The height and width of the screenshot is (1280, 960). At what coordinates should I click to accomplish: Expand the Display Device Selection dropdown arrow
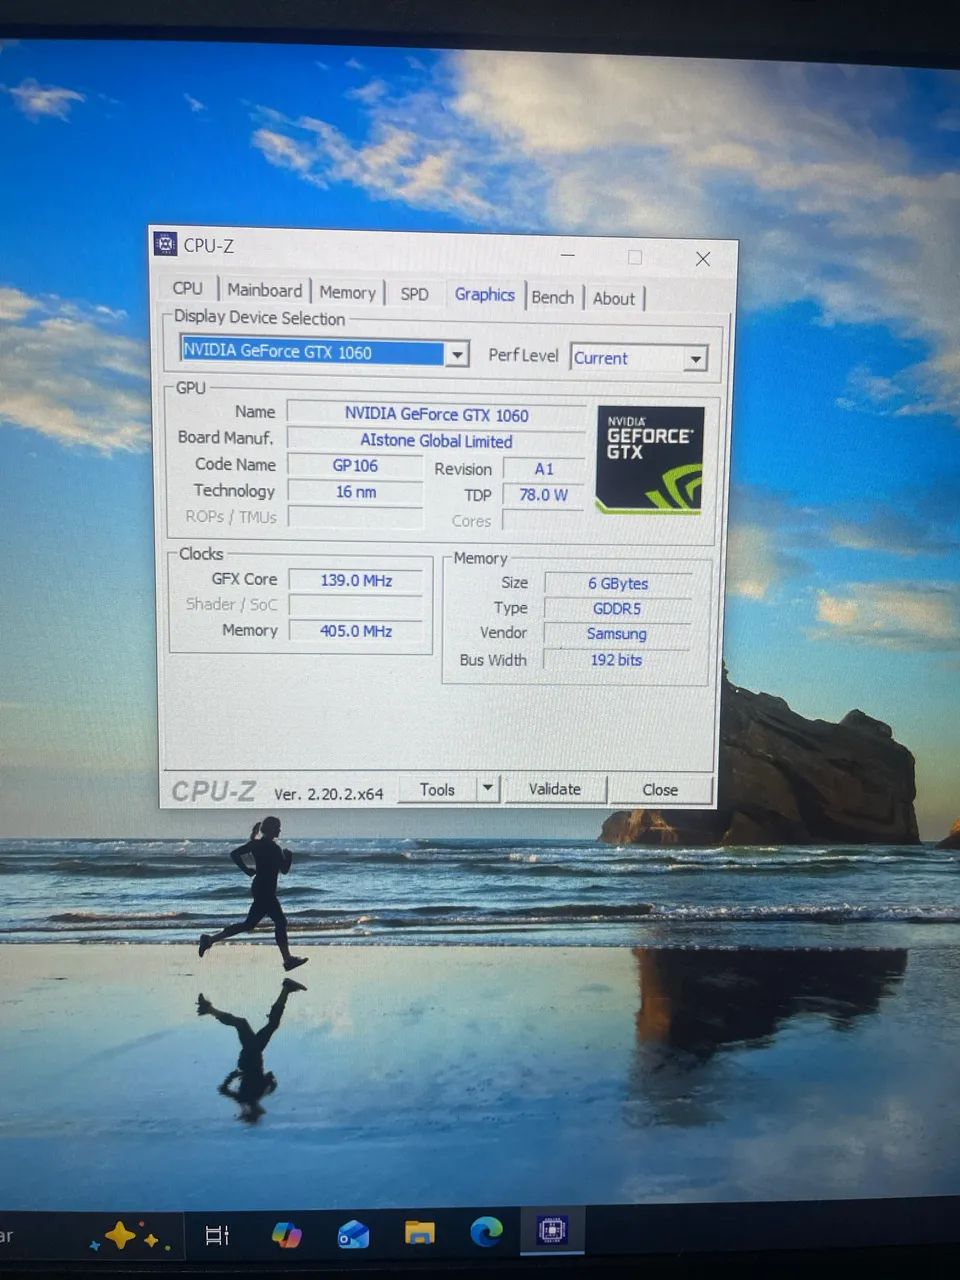(x=457, y=354)
